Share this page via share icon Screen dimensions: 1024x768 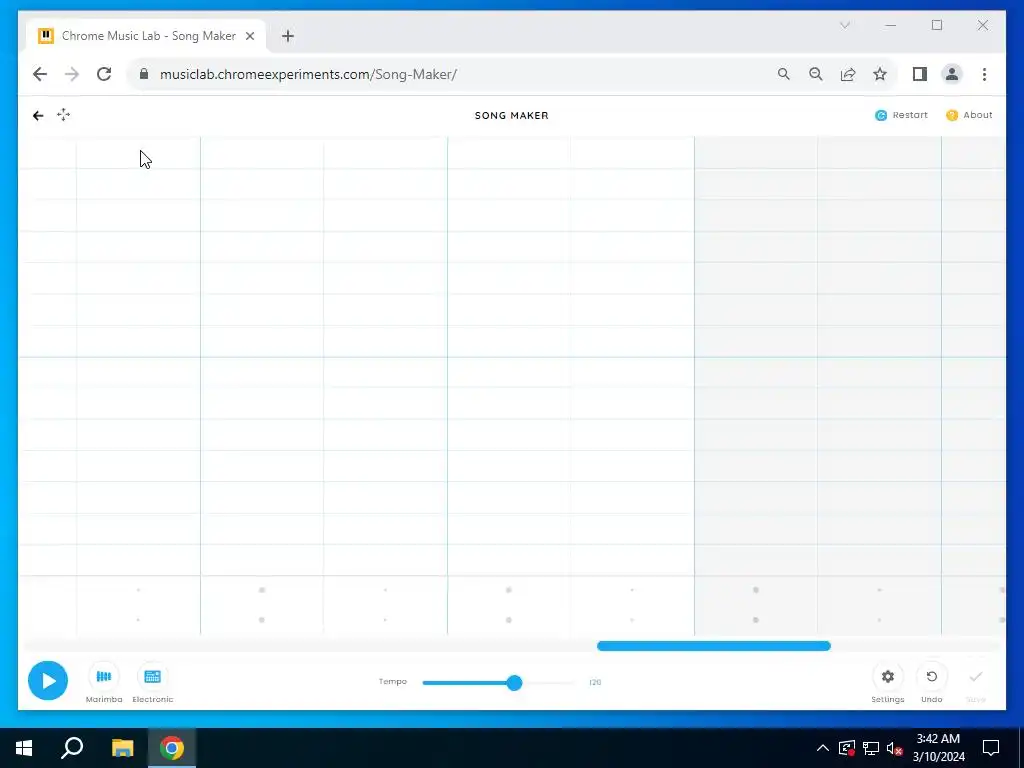pyautogui.click(x=848, y=74)
